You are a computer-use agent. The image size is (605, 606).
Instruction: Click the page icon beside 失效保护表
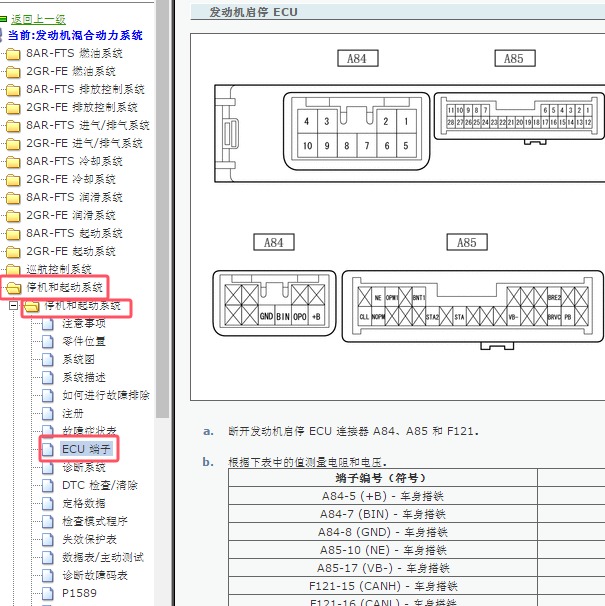[x=48, y=540]
